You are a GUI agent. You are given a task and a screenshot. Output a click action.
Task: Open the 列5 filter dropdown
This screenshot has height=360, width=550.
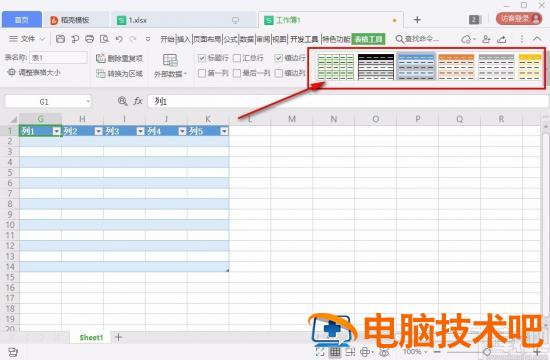tap(224, 131)
